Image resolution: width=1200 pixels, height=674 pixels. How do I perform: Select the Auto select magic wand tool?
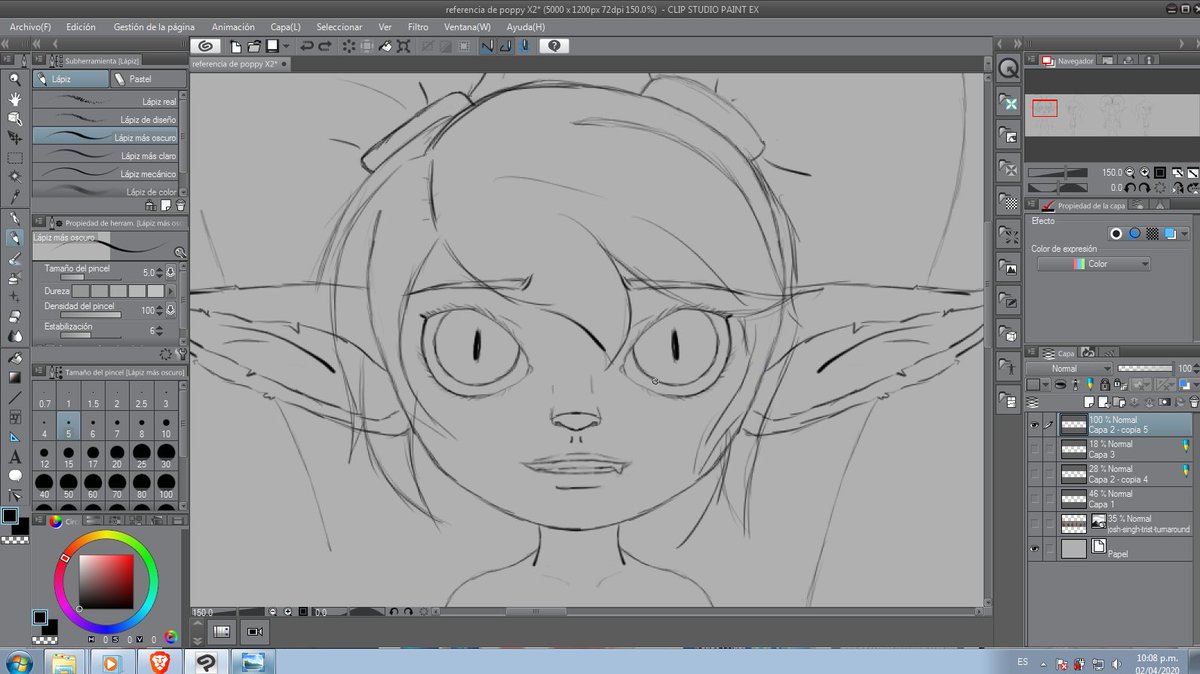tap(15, 176)
